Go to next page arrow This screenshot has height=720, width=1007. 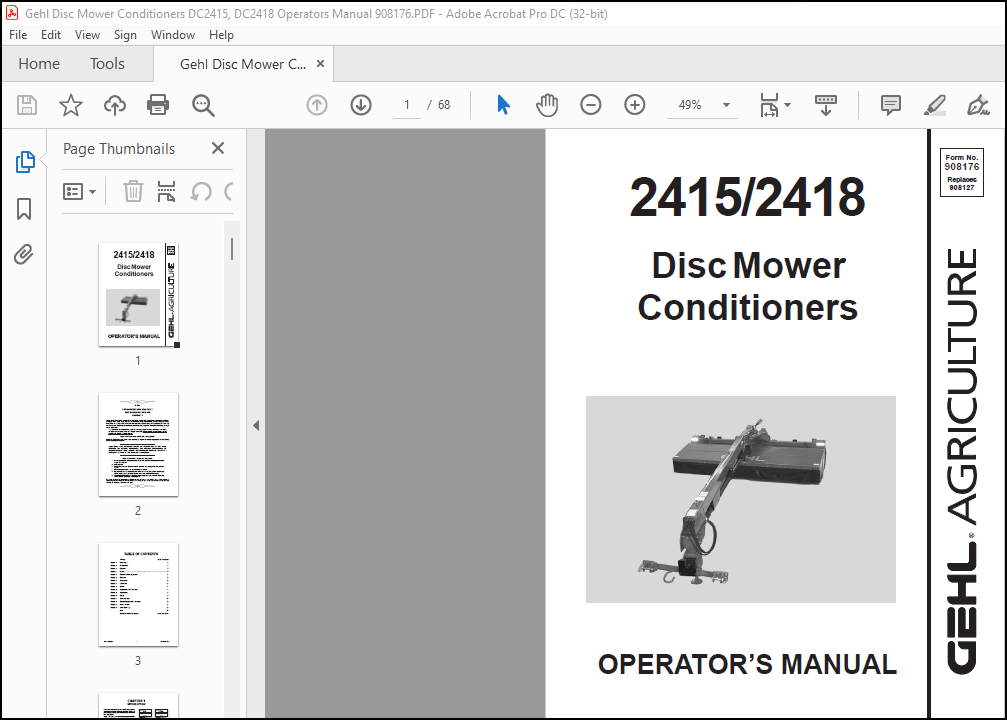361,105
